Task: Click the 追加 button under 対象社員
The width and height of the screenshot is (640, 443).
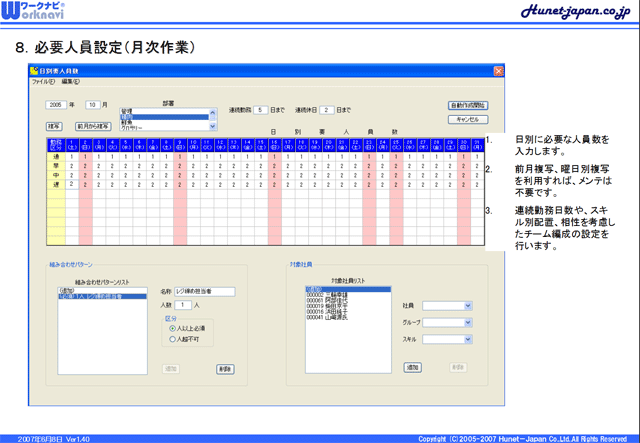Action: pyautogui.click(x=412, y=367)
